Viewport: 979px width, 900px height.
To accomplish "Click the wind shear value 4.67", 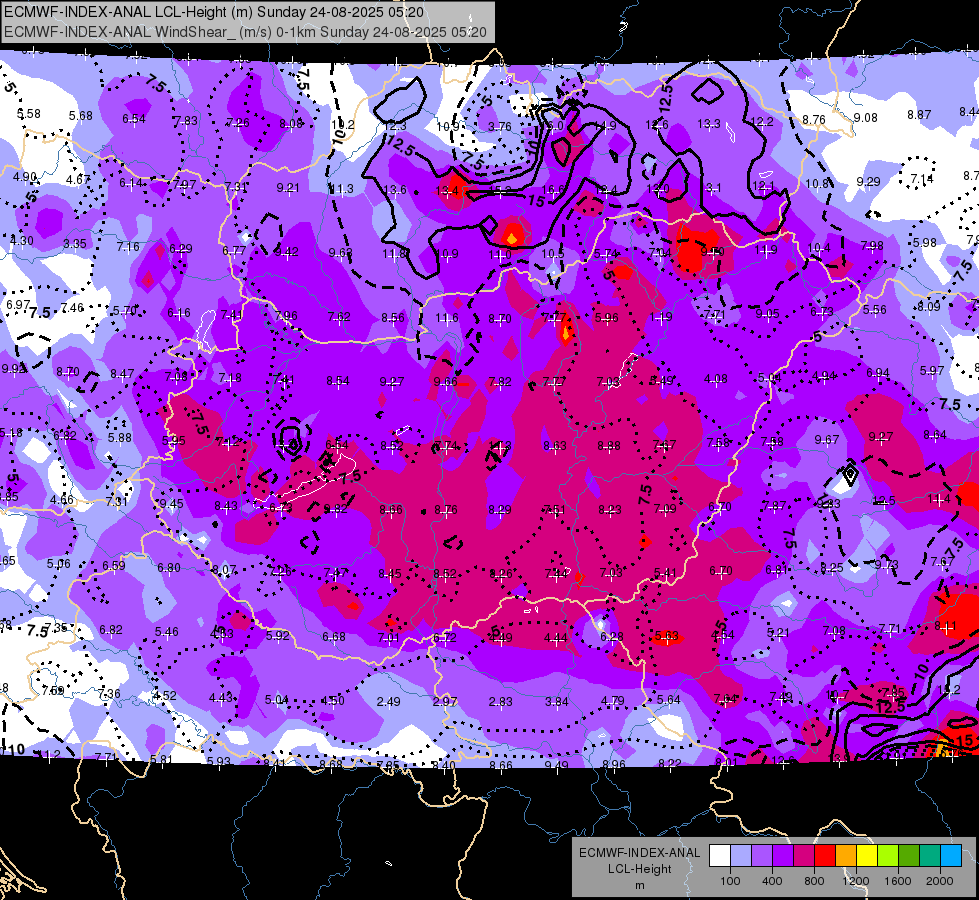I will pyautogui.click(x=78, y=180).
